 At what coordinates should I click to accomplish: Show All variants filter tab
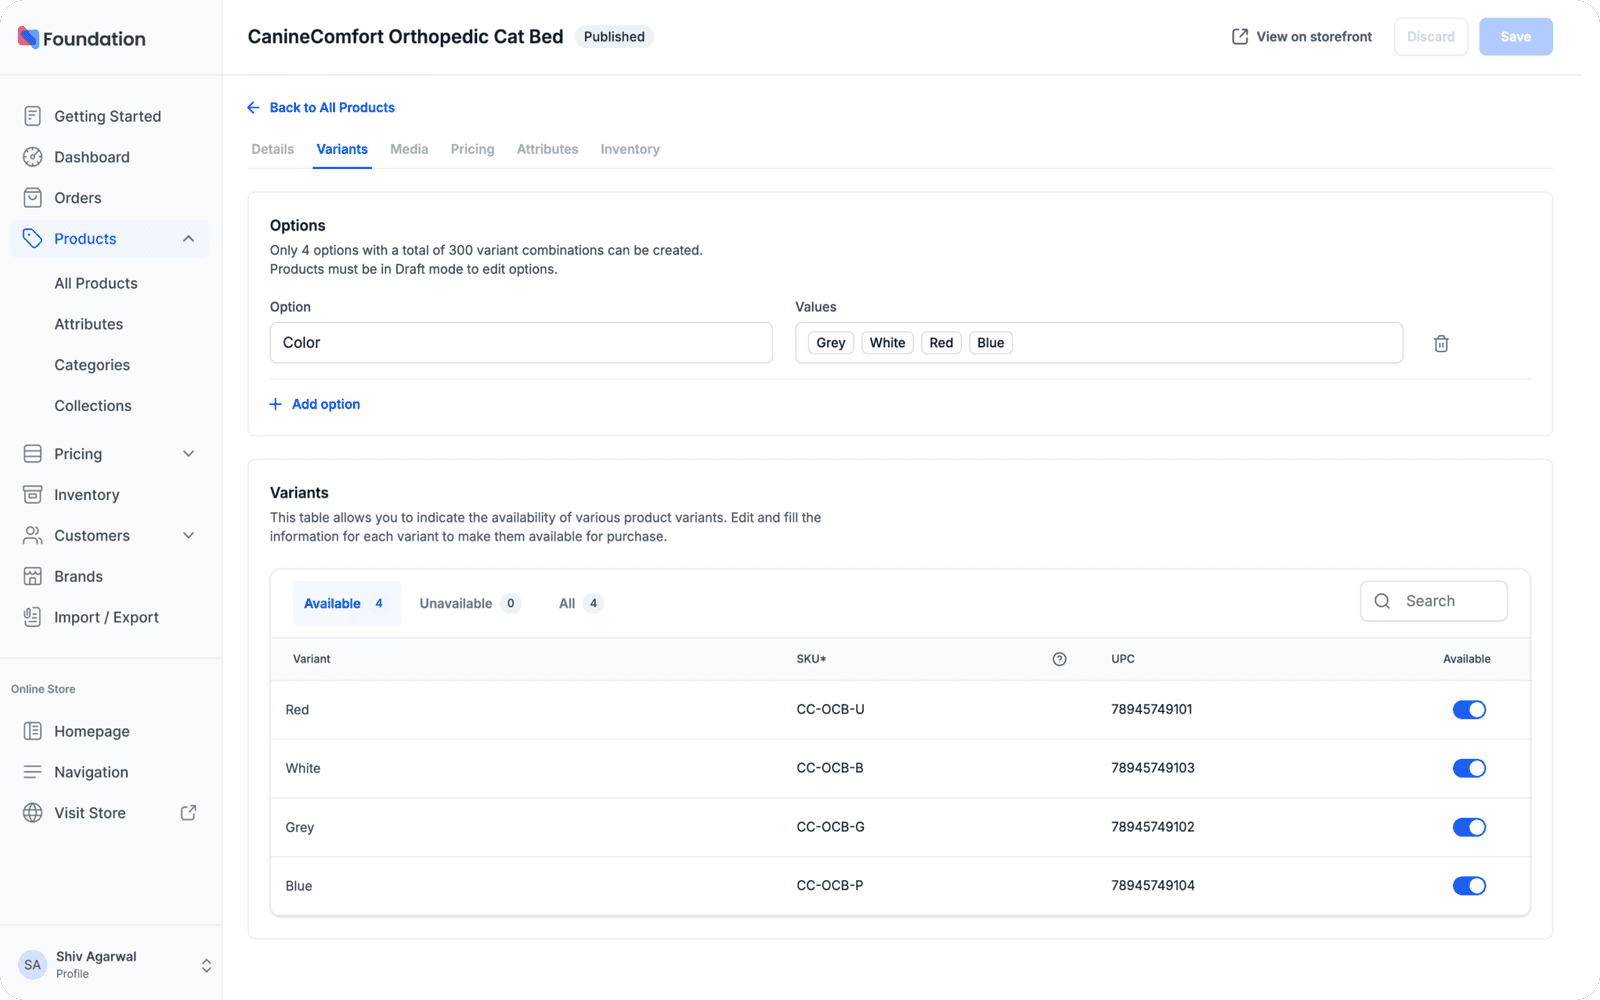pyautogui.click(x=580, y=603)
